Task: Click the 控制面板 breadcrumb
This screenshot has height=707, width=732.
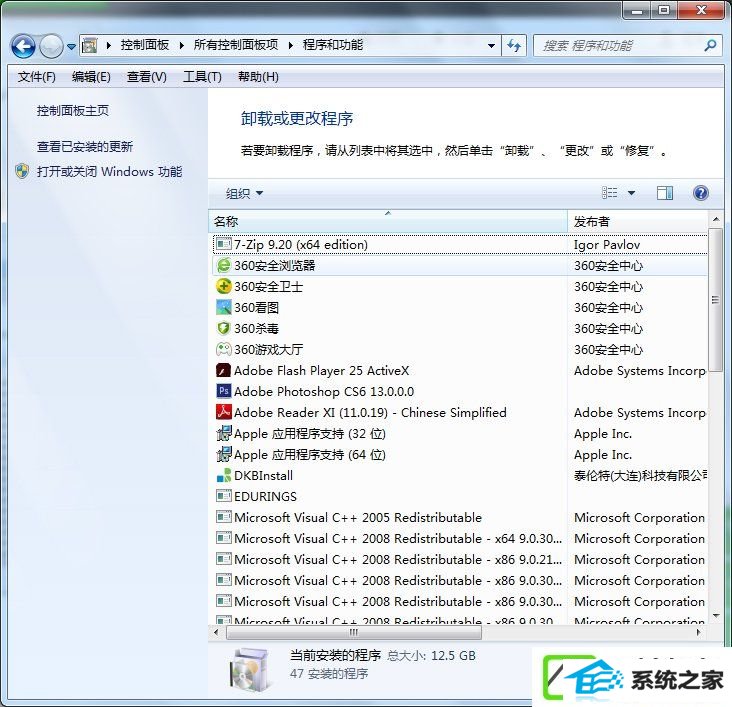Action: 145,45
